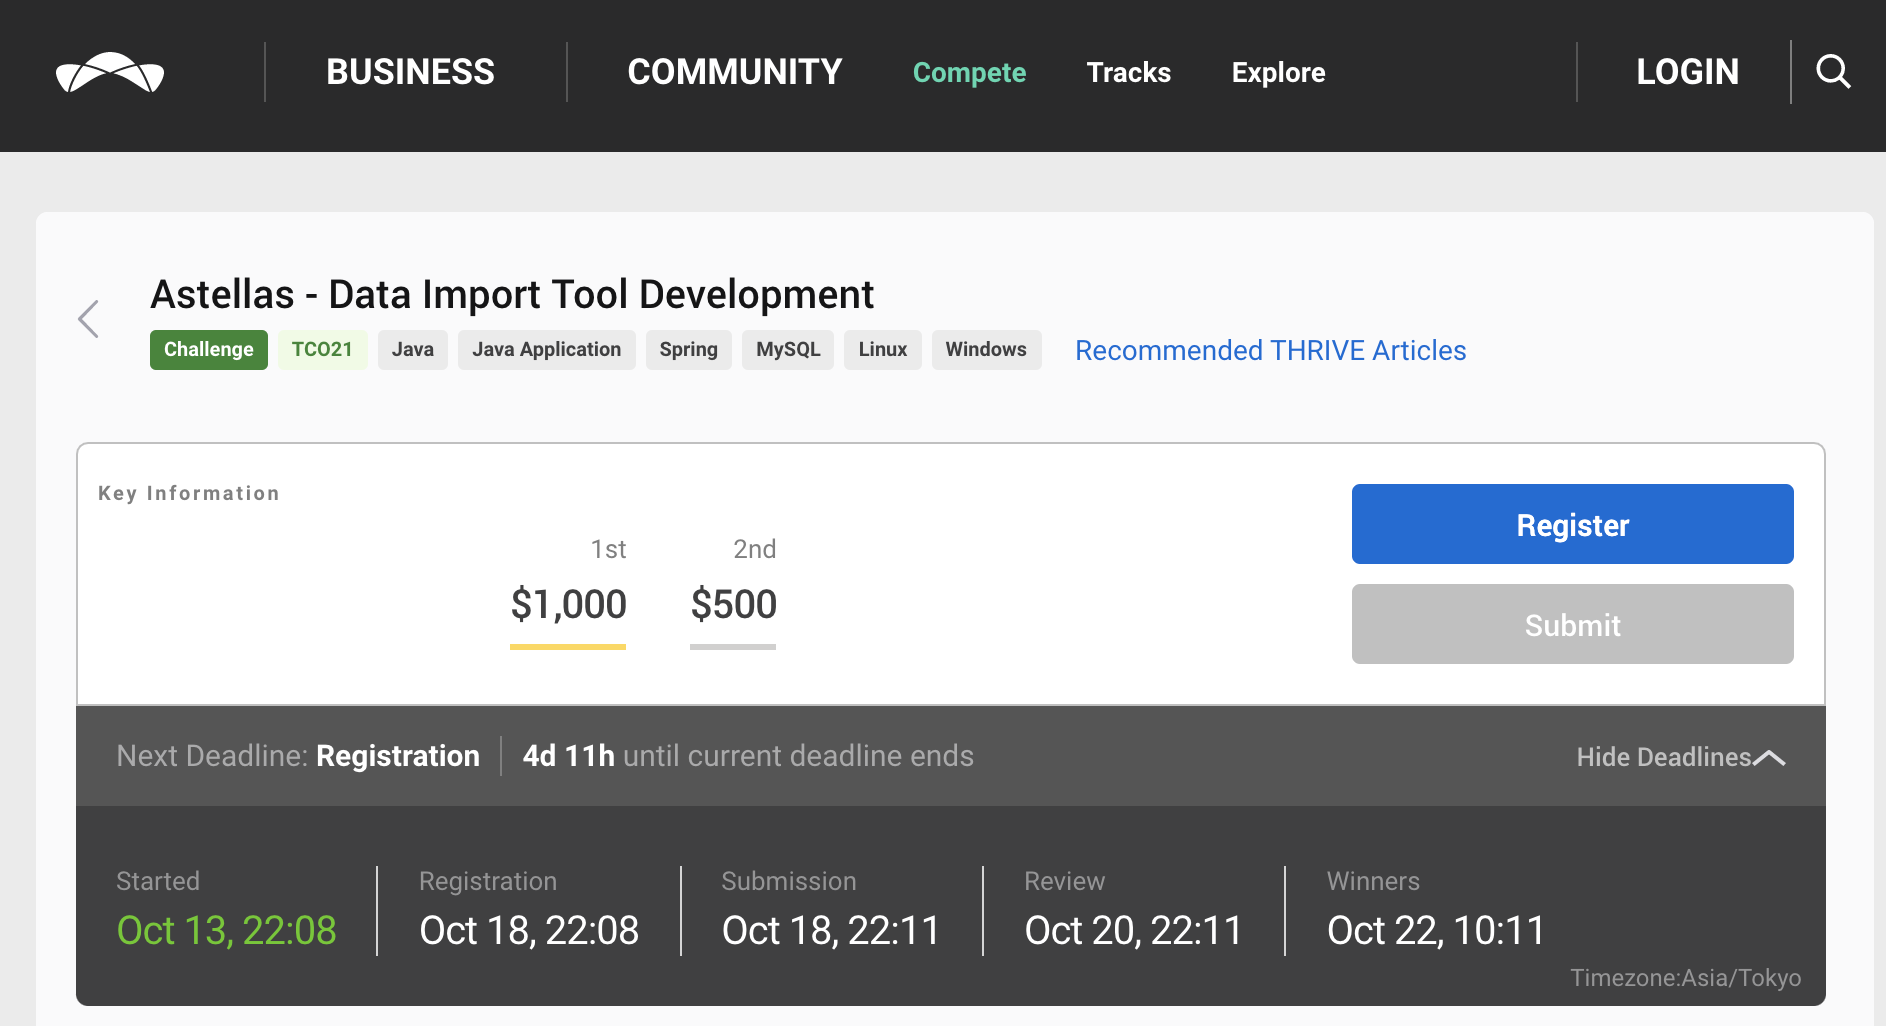Click Registration deadline Oct 18, 22:08

coord(529,930)
